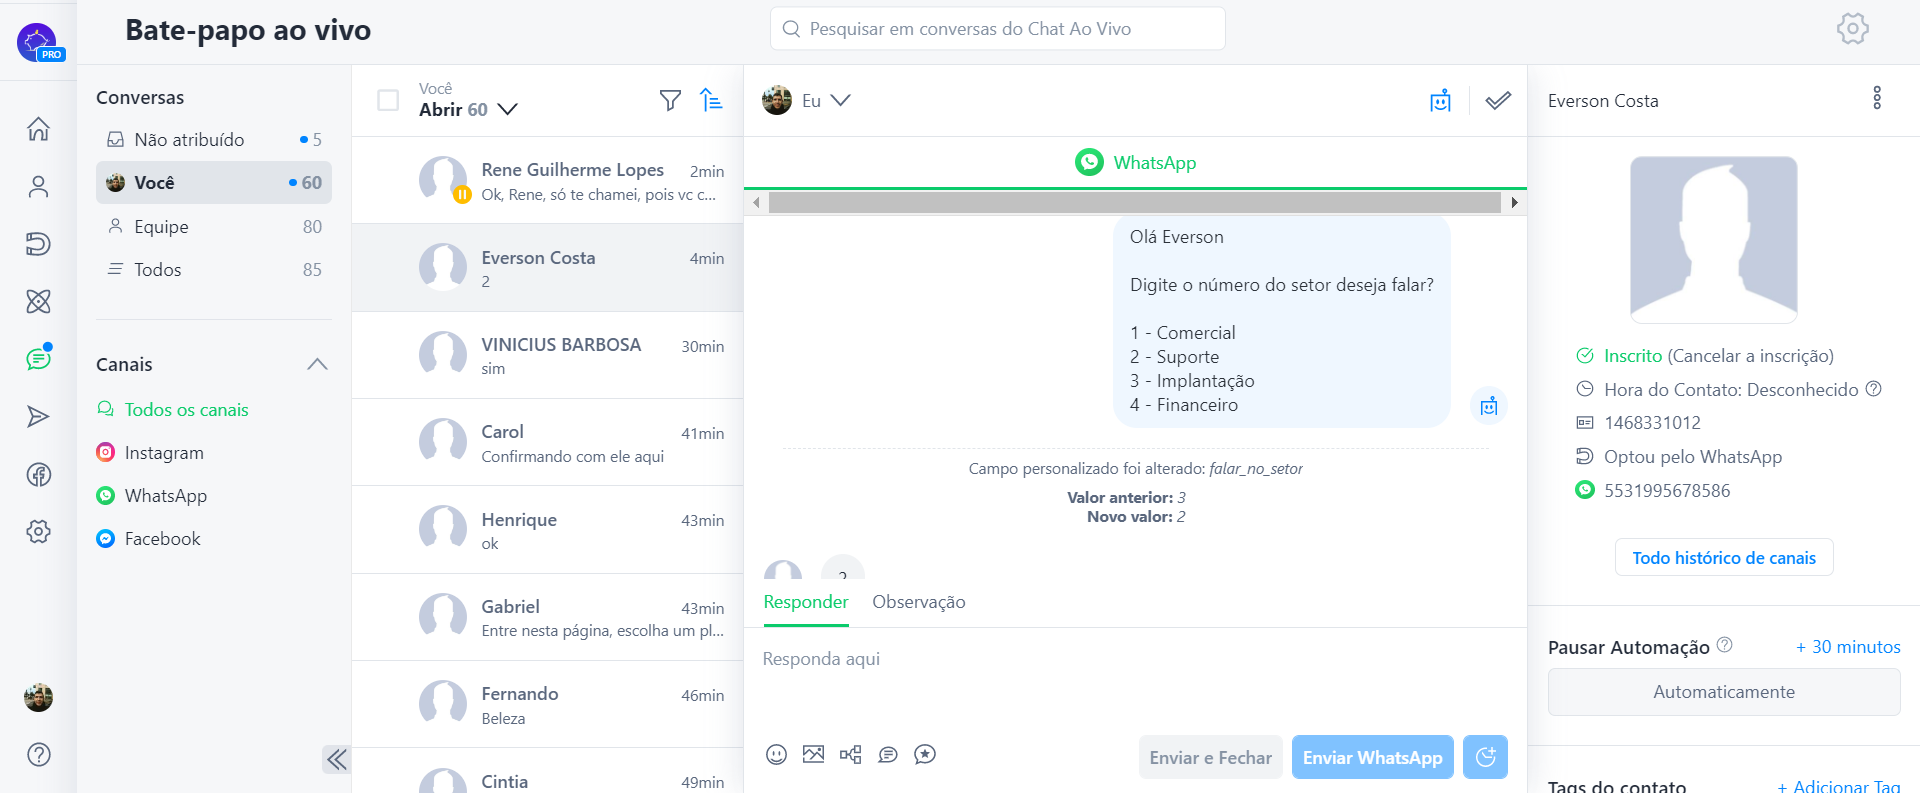Open the filter conversations icon

(670, 100)
